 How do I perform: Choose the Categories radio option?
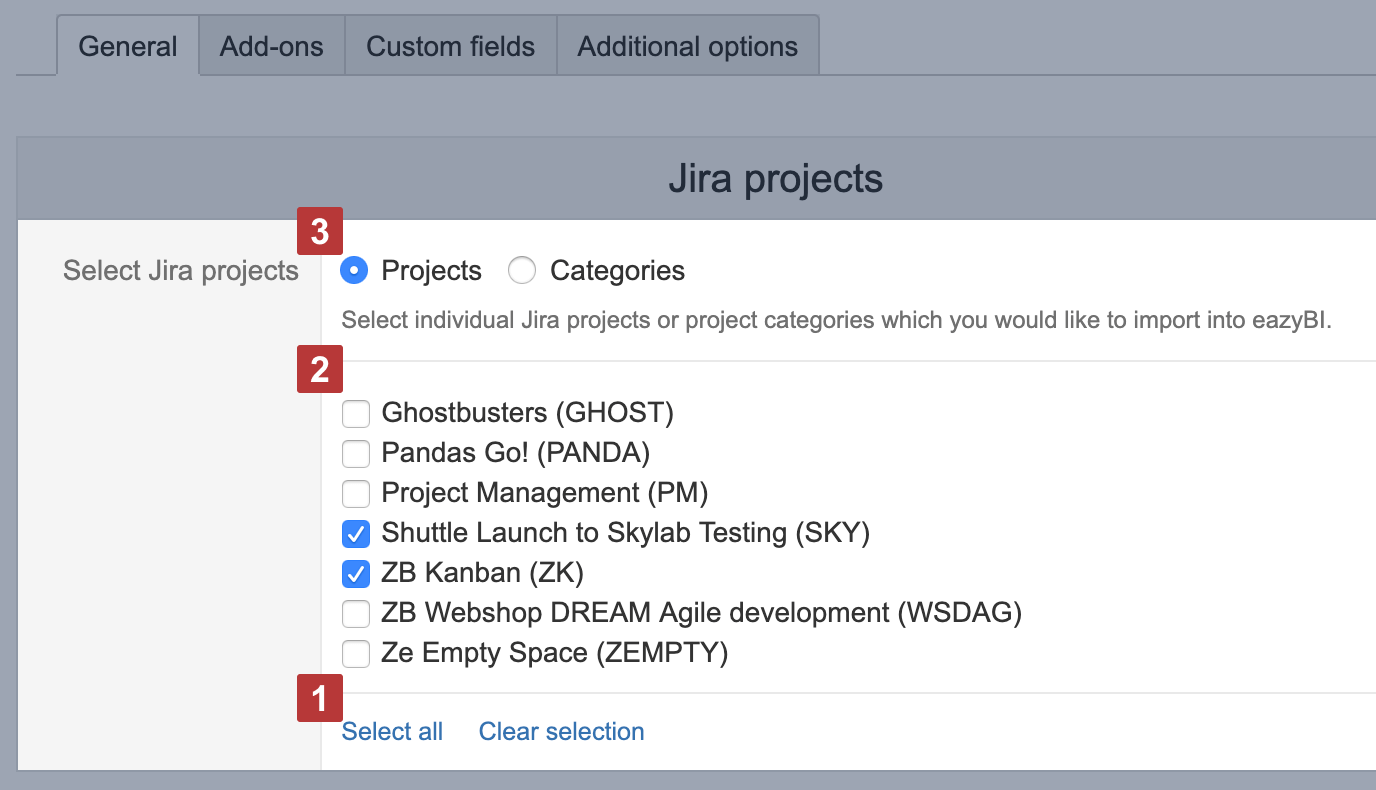tap(522, 271)
